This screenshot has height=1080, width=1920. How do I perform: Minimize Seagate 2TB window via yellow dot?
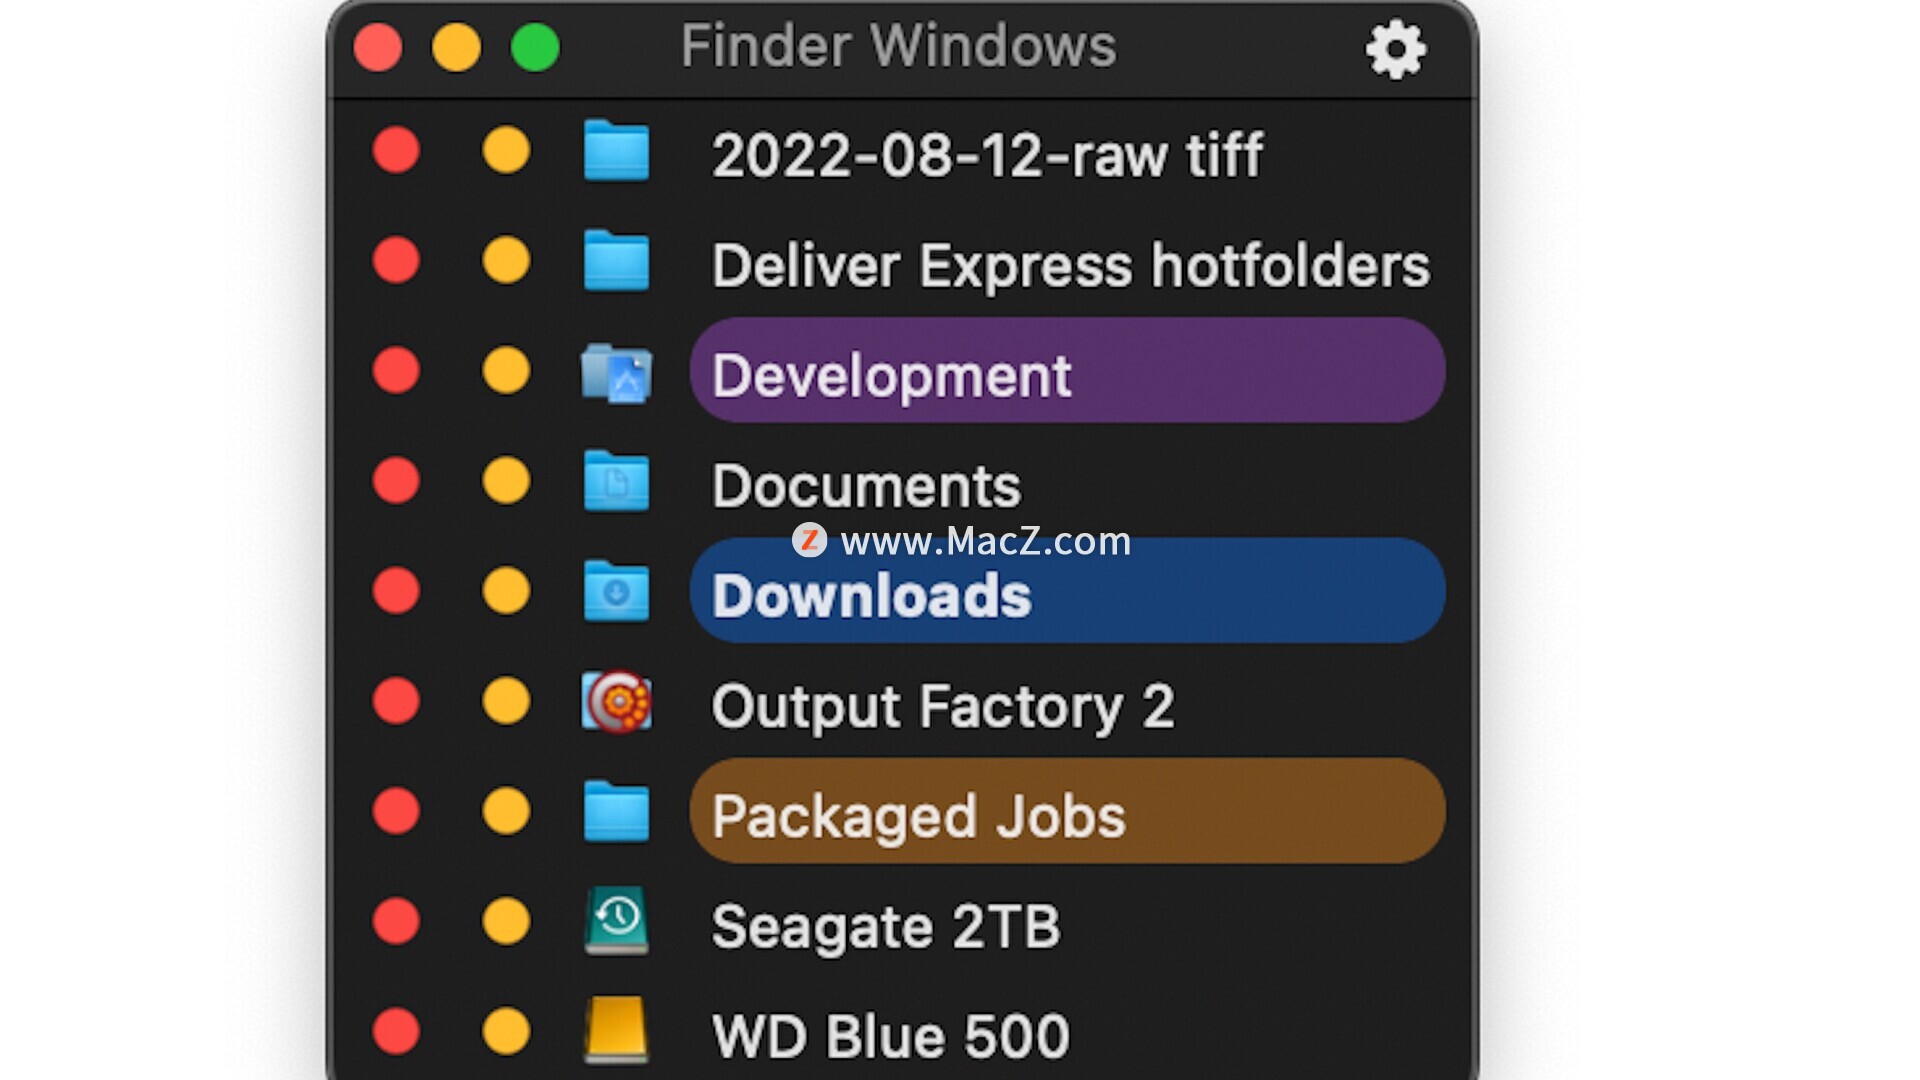coord(506,920)
